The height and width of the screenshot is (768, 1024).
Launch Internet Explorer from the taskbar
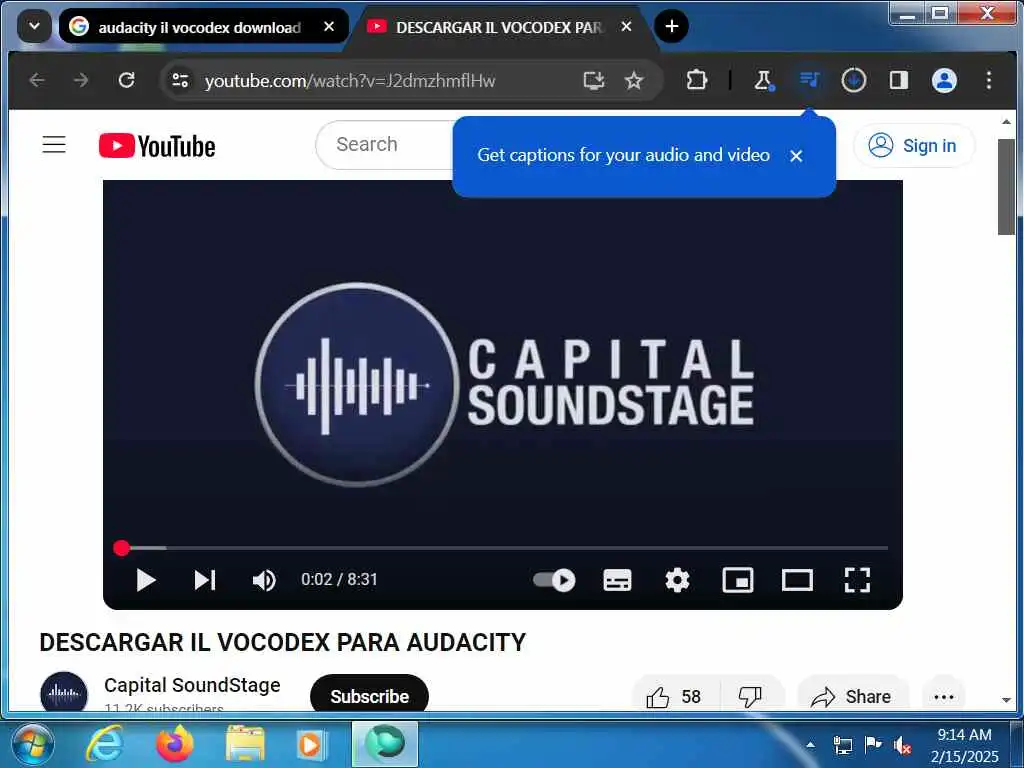pos(105,744)
